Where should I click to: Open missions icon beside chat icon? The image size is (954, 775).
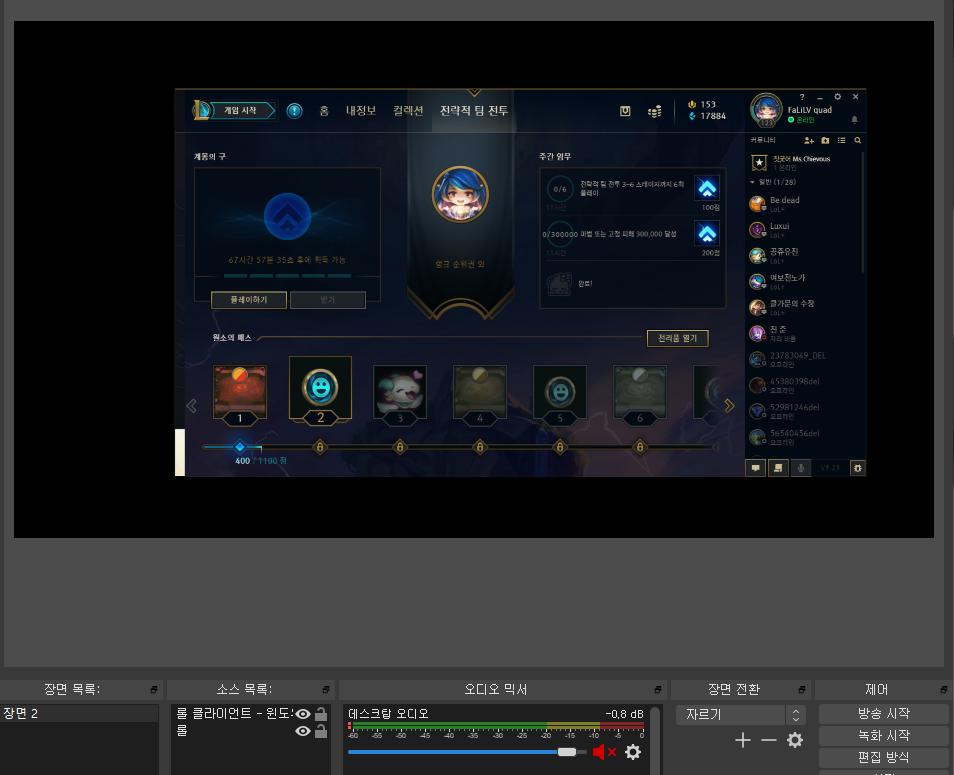click(x=778, y=468)
